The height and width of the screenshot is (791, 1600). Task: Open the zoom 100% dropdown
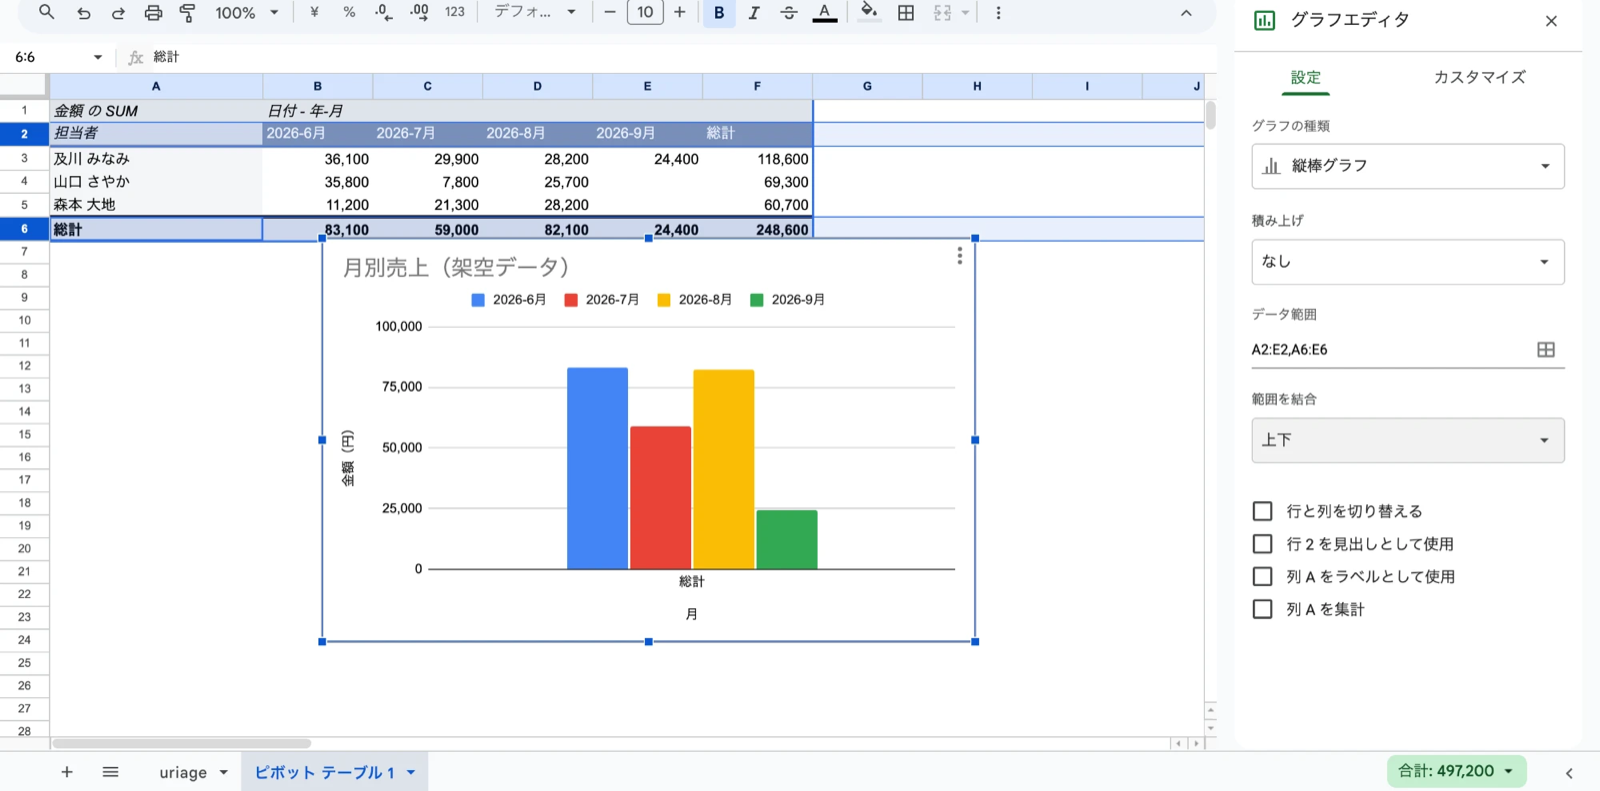(246, 13)
